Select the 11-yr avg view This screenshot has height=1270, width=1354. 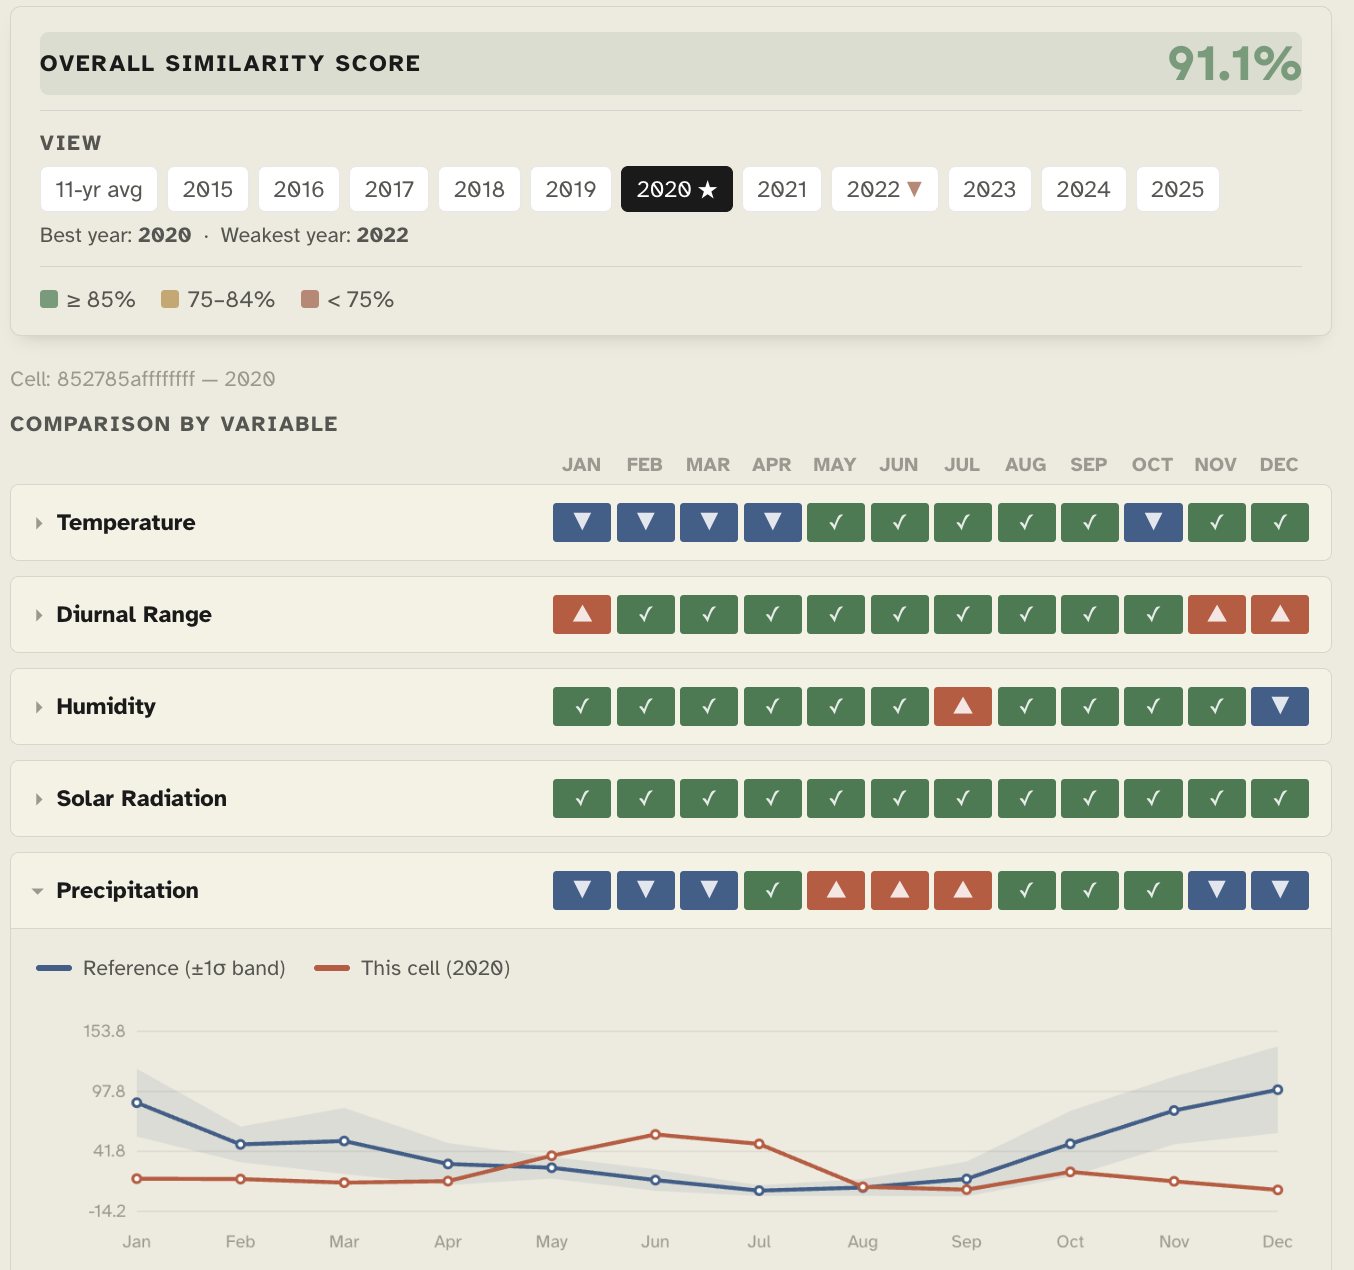tap(99, 189)
